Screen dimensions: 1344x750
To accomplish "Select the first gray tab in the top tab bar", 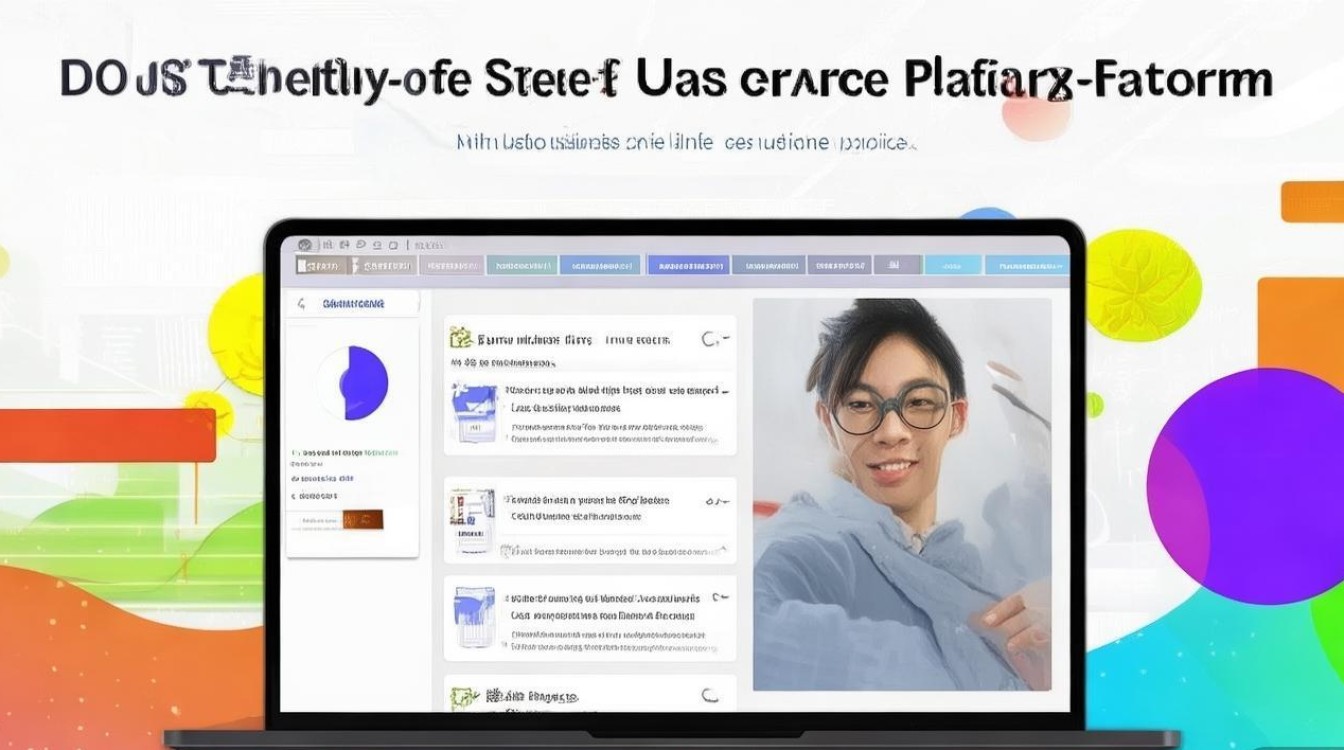I will [x=321, y=266].
